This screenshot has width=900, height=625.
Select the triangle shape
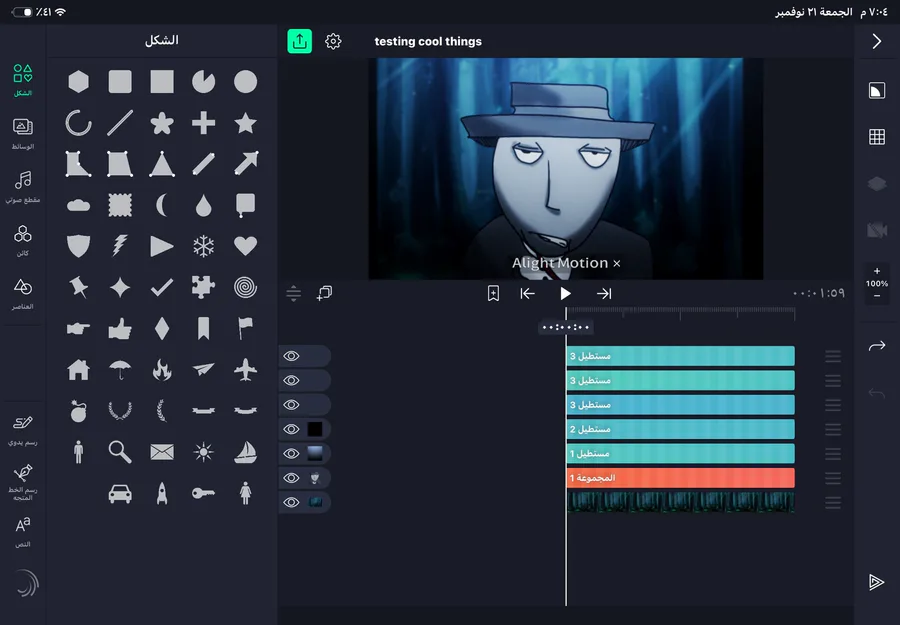162,164
